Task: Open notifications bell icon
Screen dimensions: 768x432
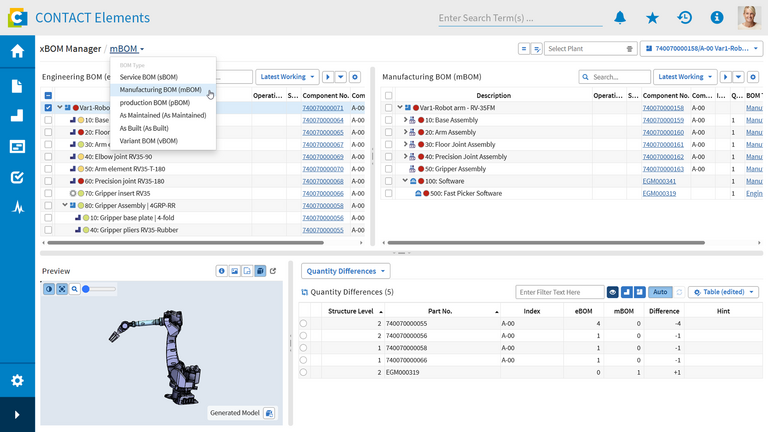Action: point(620,18)
